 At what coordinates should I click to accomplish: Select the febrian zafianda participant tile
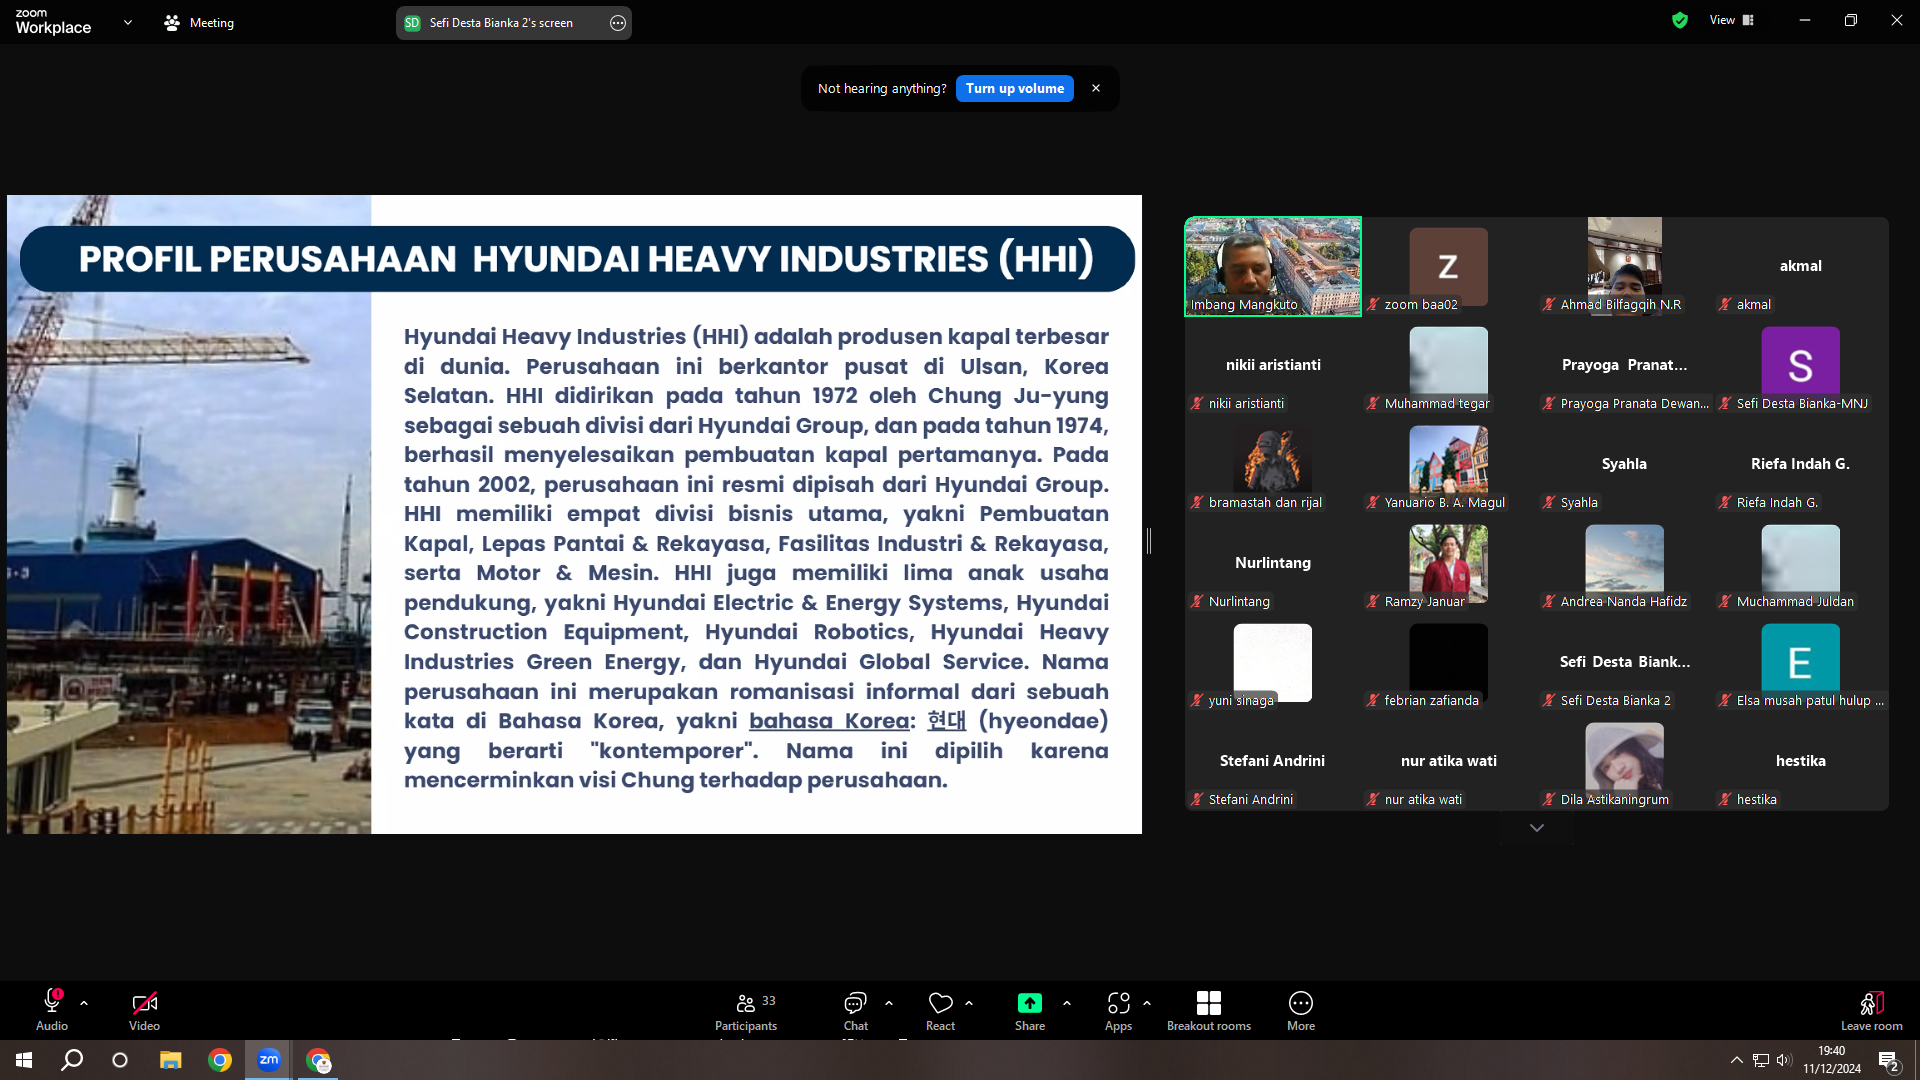pos(1449,662)
